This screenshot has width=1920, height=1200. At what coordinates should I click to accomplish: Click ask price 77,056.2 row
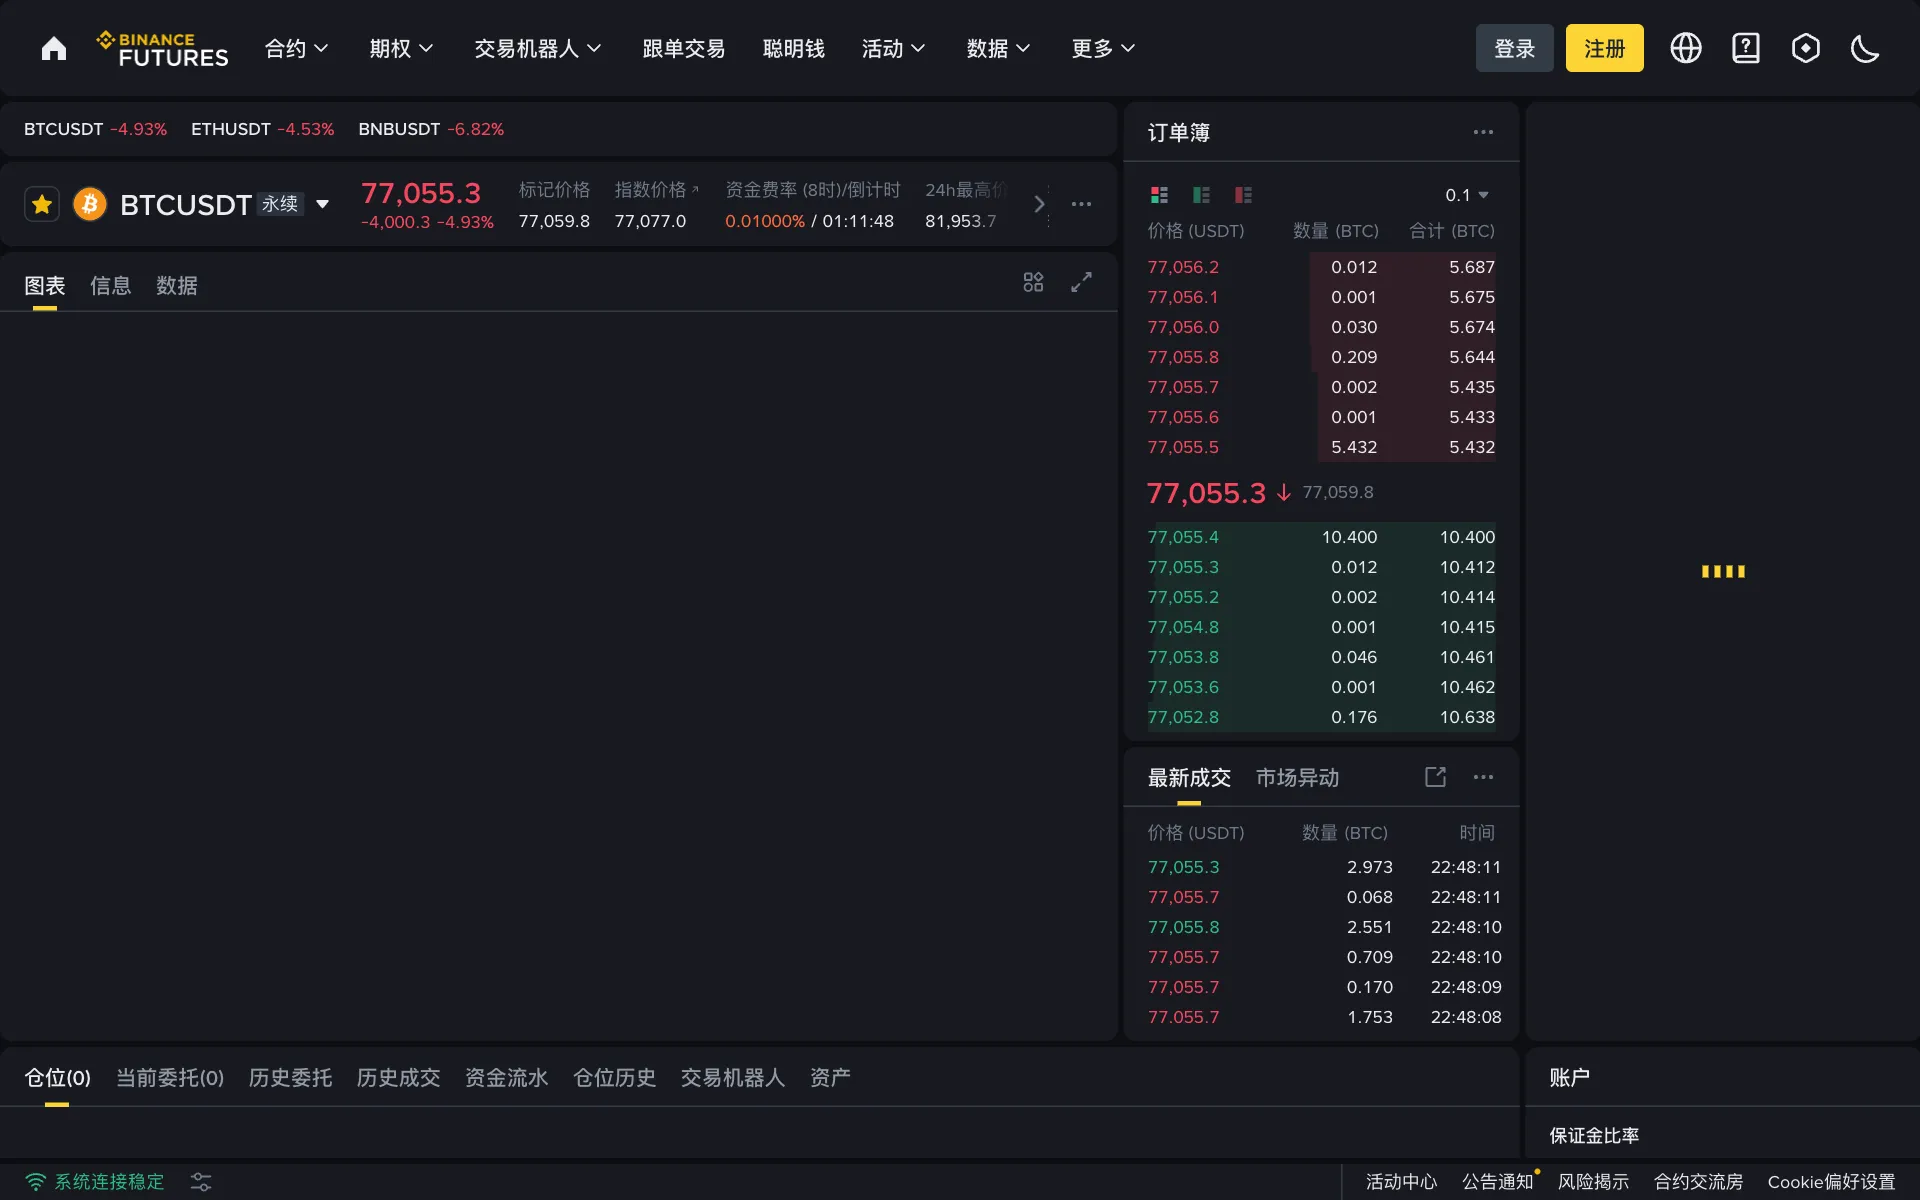pos(1321,267)
